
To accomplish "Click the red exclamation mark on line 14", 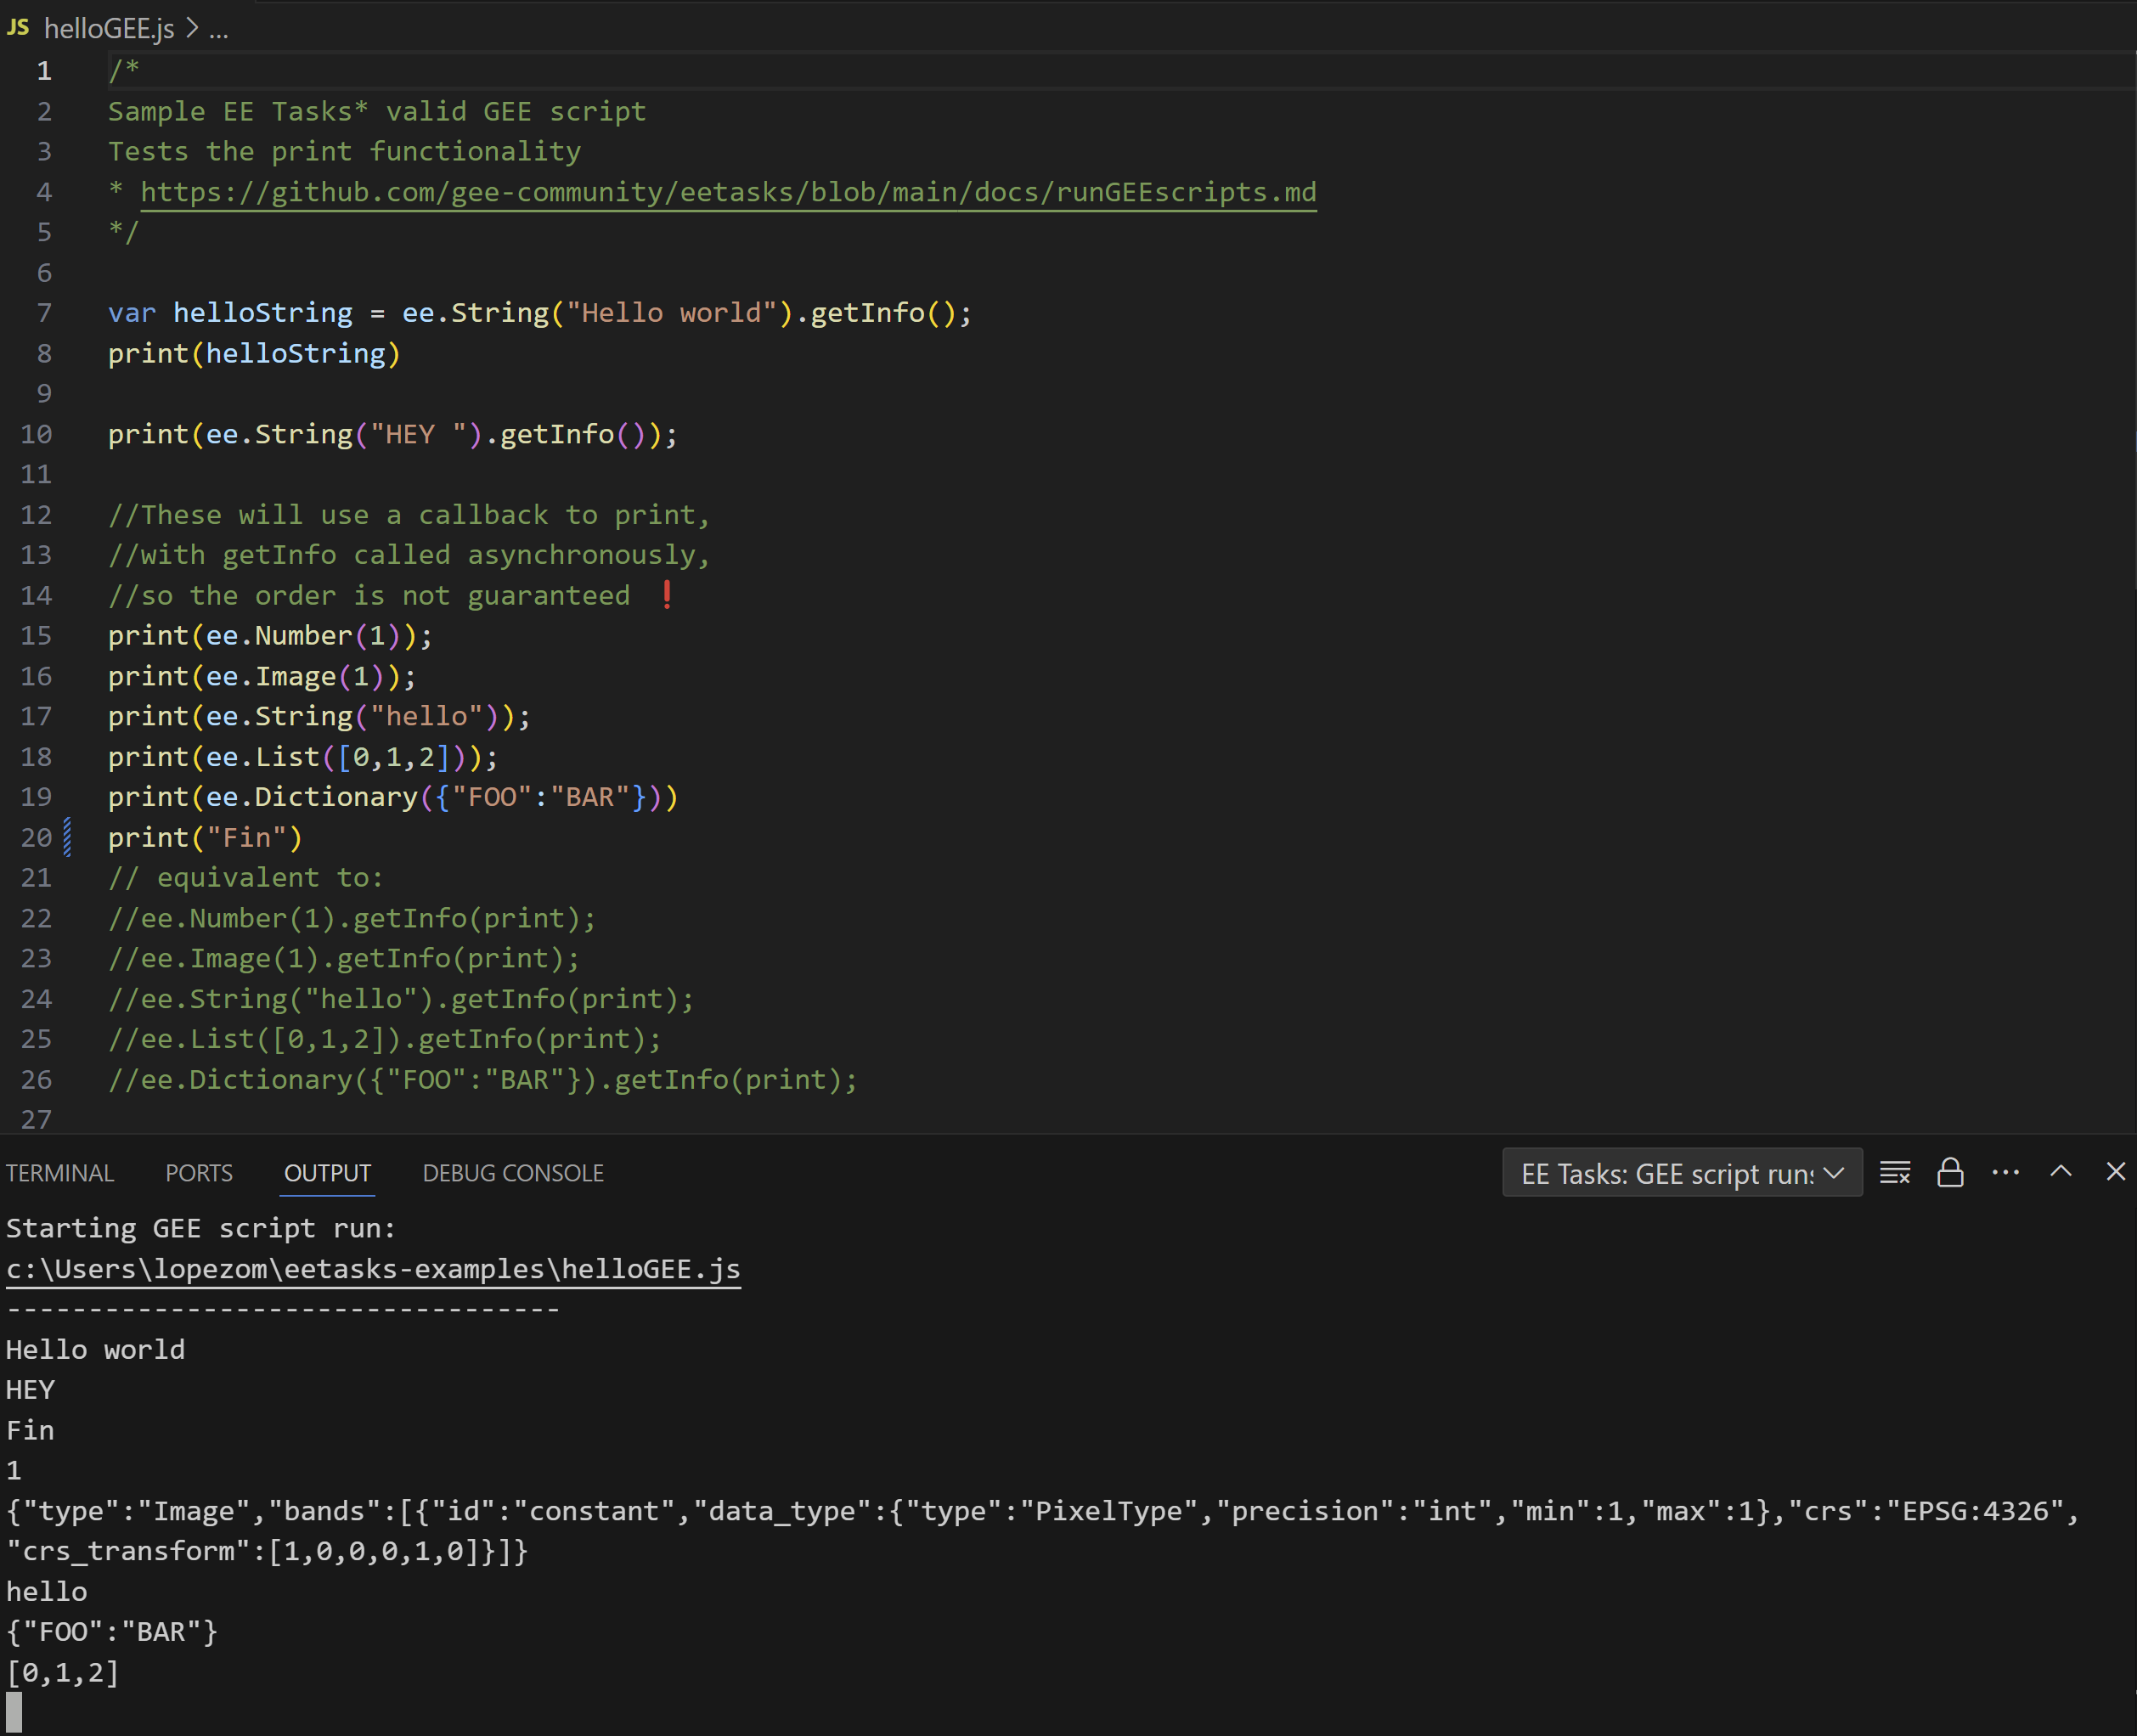I will coord(667,595).
